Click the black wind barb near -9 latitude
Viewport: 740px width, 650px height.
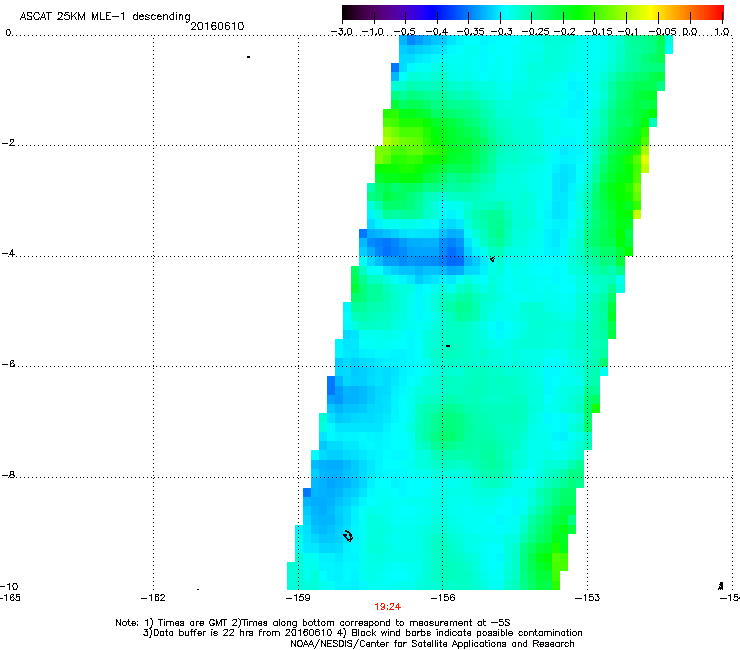coord(348,536)
